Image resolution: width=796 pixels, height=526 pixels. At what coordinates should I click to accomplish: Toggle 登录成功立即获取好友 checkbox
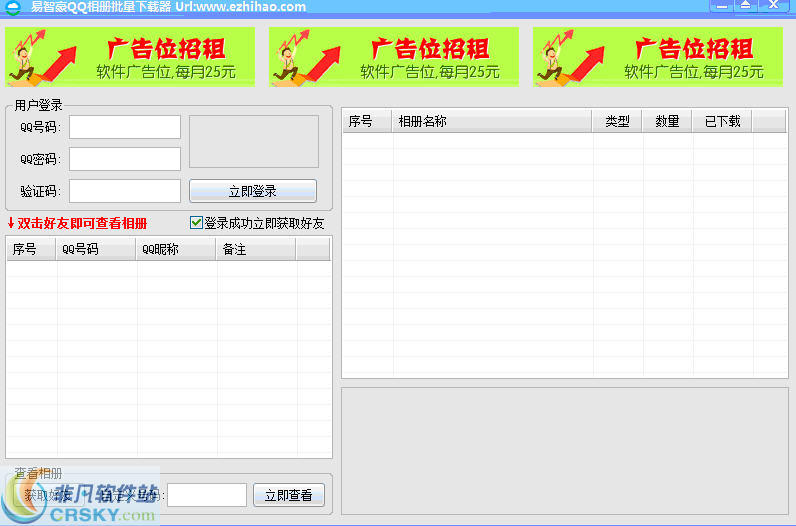(x=196, y=223)
